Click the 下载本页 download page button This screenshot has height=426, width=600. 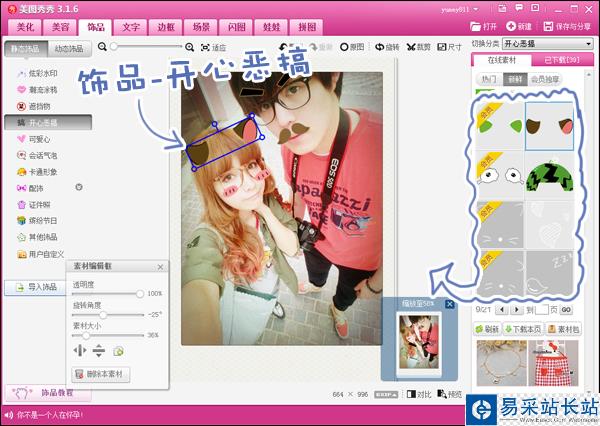click(523, 329)
